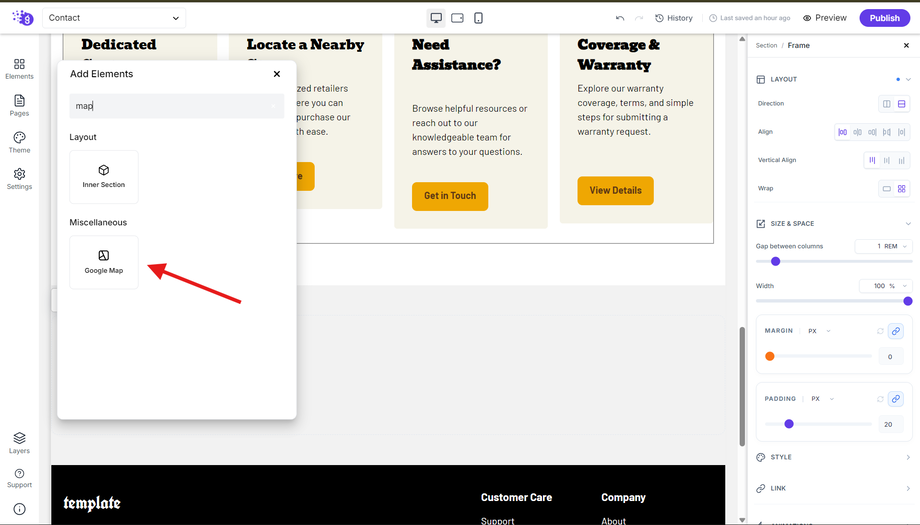Click the app logo at top left

(23, 18)
